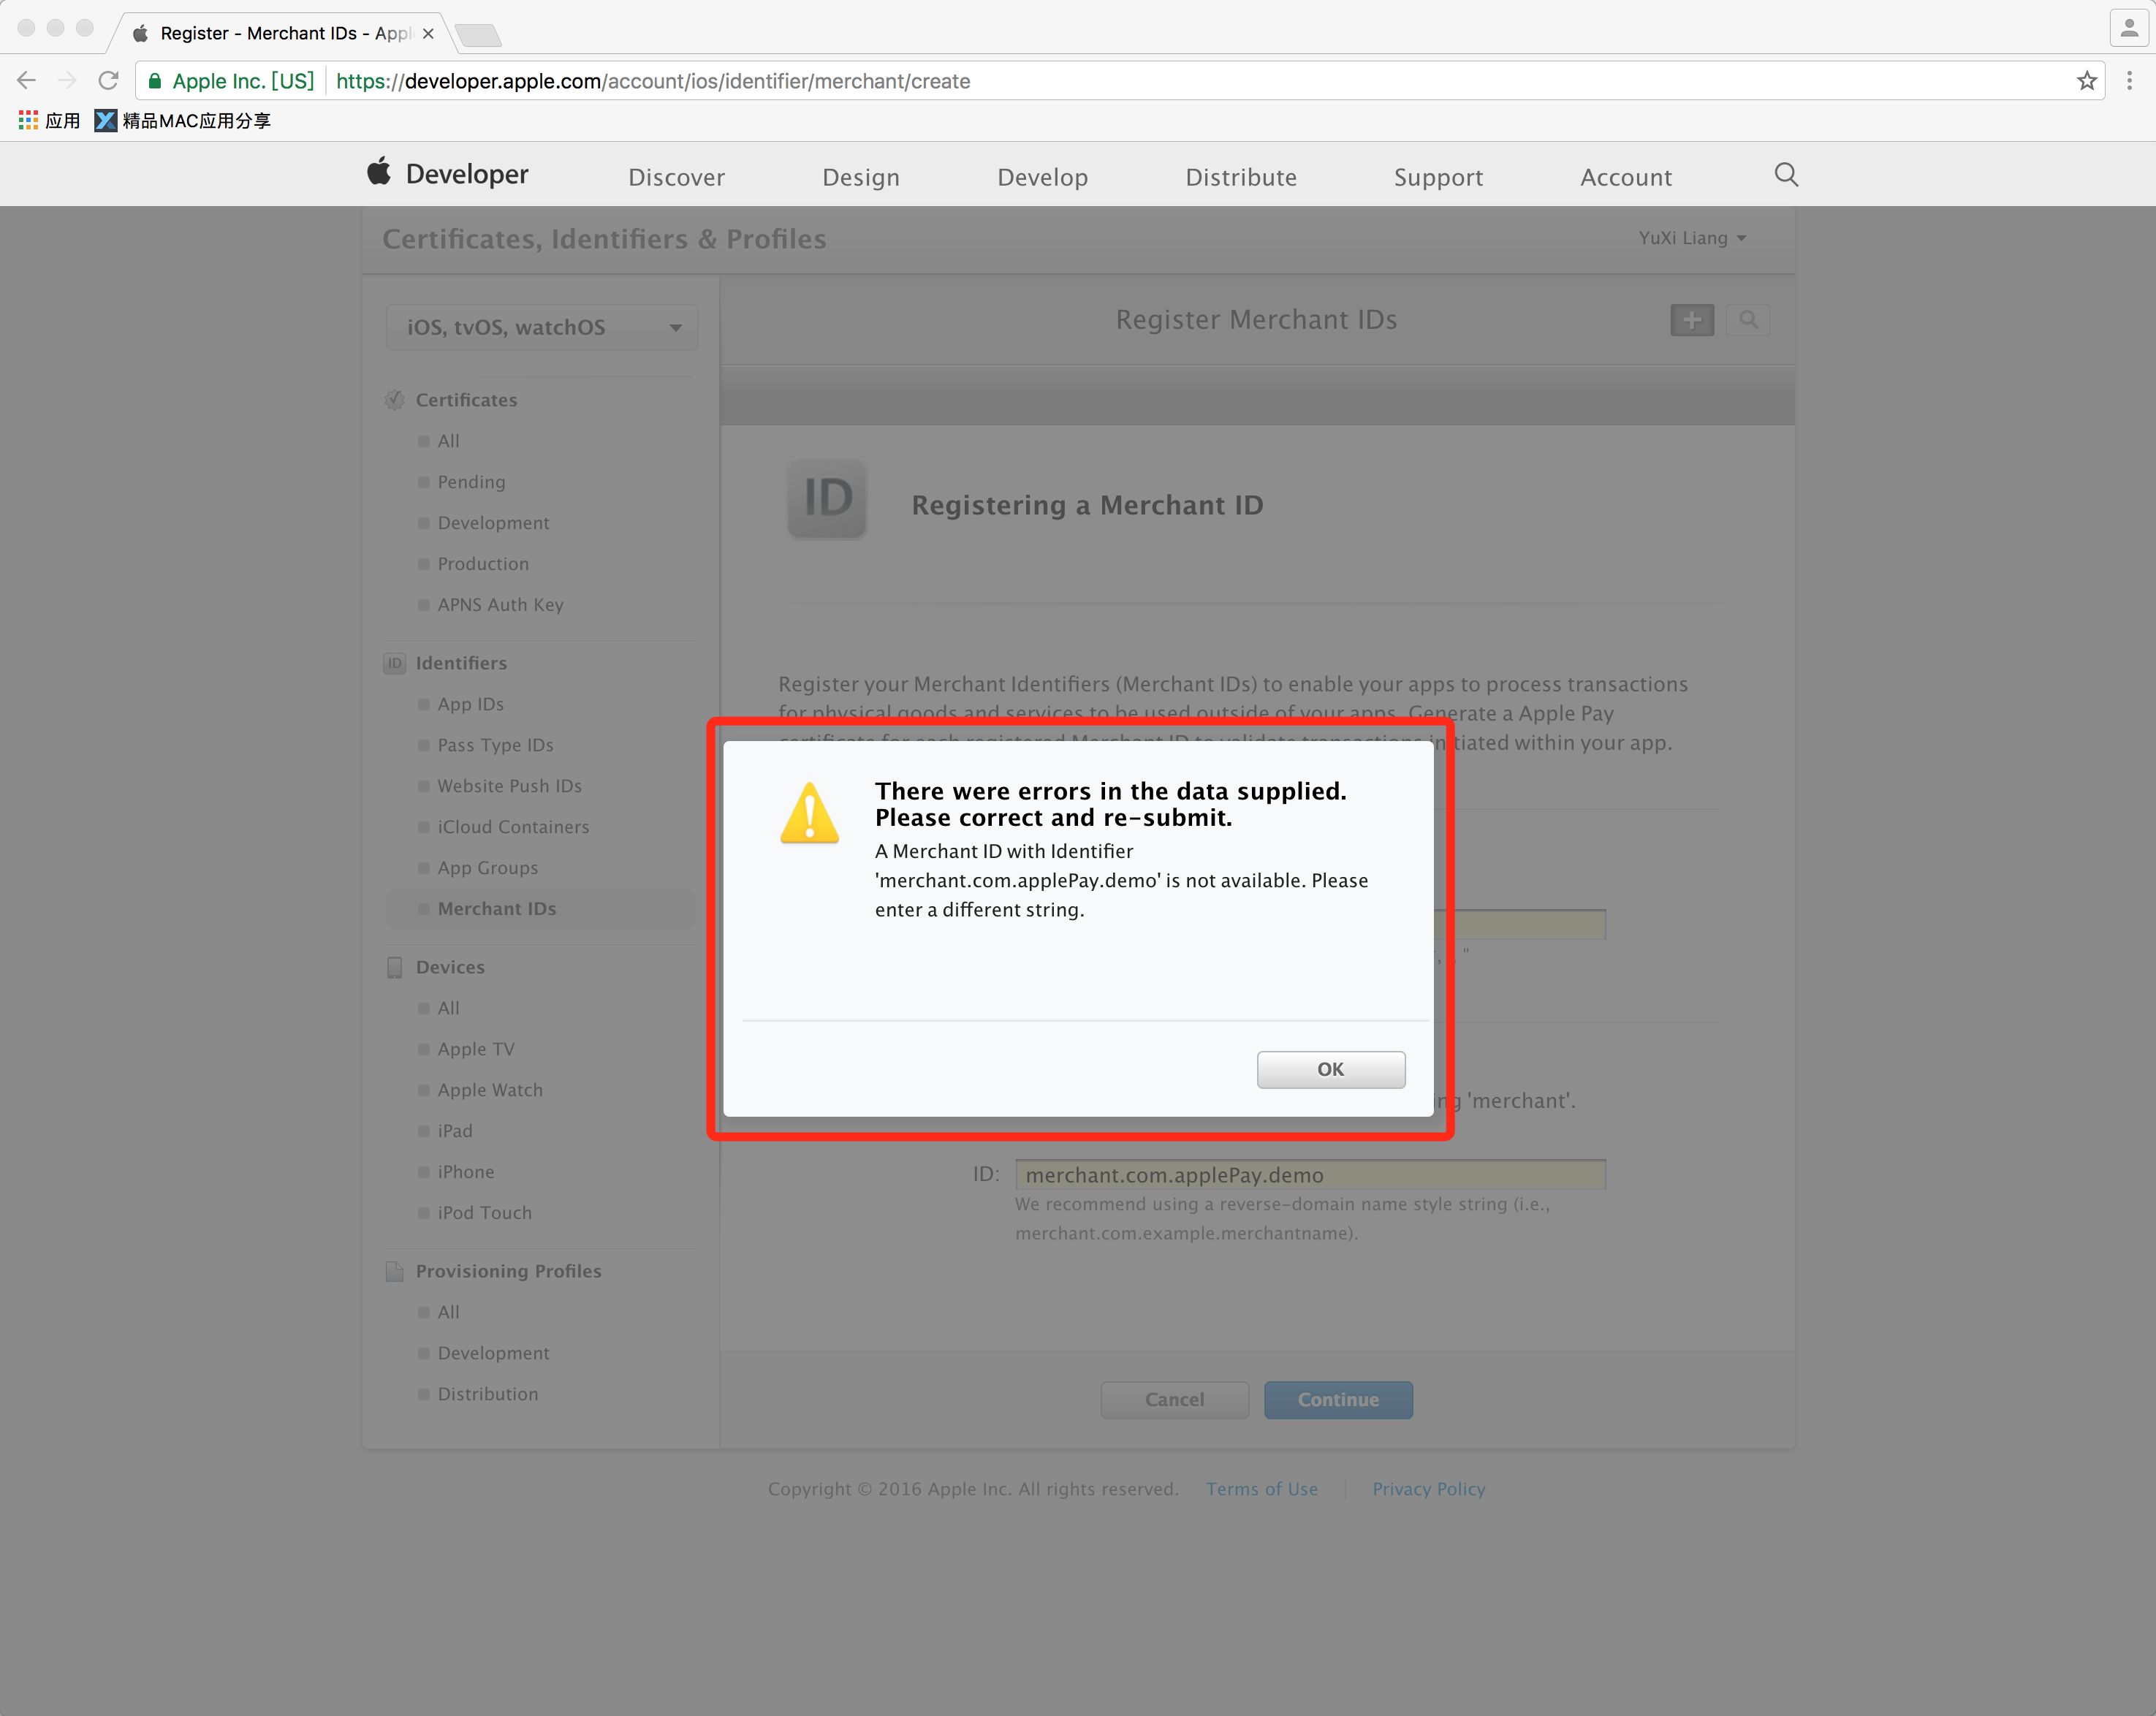This screenshot has height=1716, width=2156.
Task: Bookmark this page with the star icon
Action: coord(2086,81)
